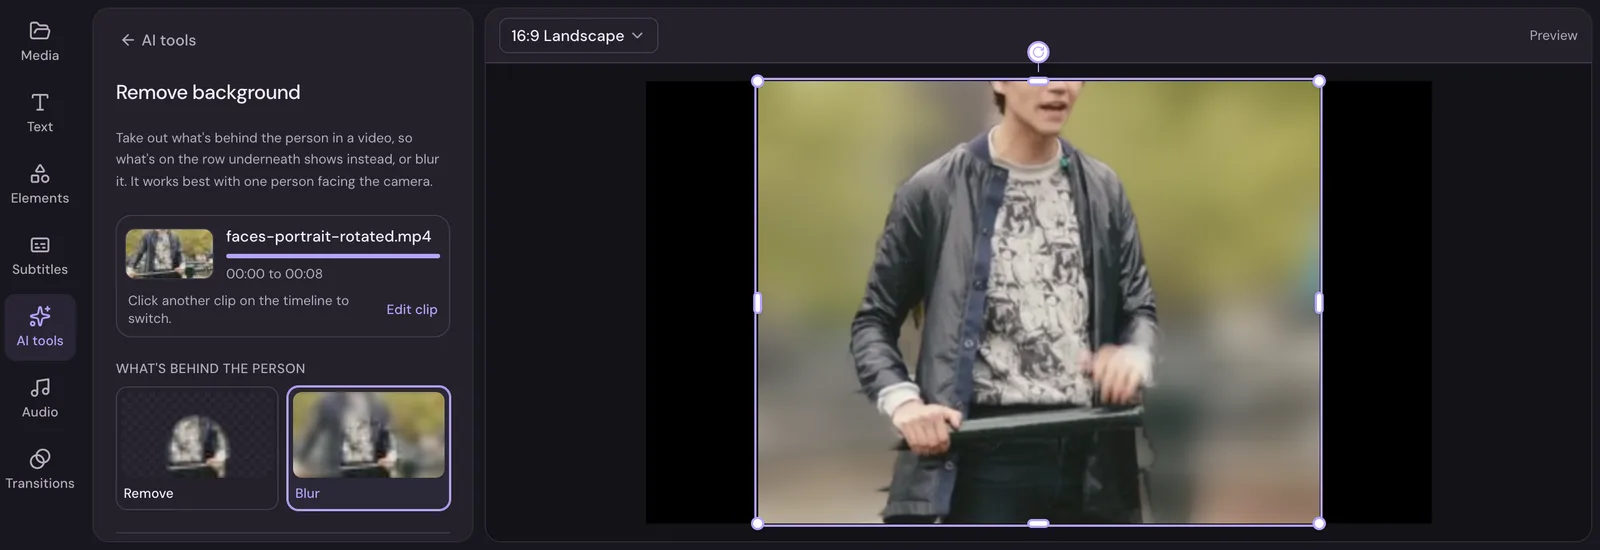Viewport: 1600px width, 550px height.
Task: Open the Transitions panel
Action: point(40,469)
